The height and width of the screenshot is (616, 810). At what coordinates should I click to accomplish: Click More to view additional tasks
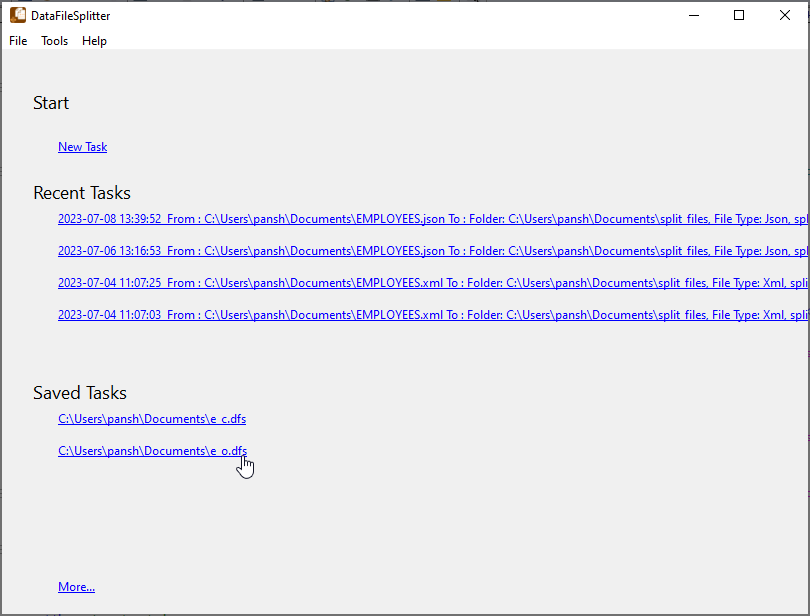[x=76, y=586]
